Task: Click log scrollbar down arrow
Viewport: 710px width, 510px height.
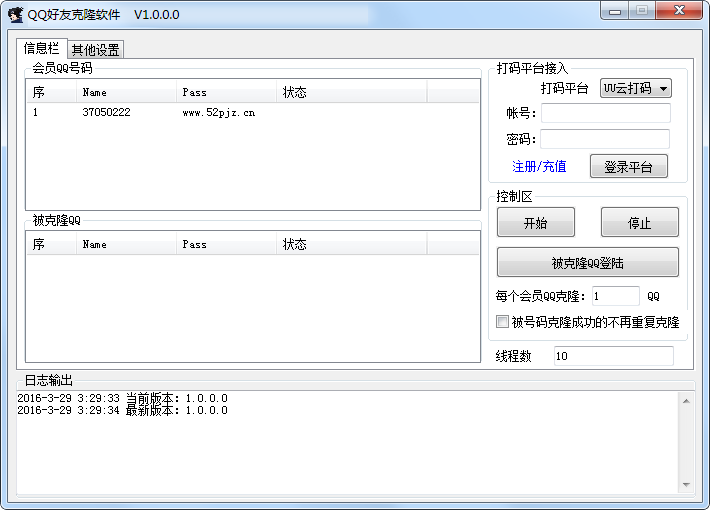Action: tap(687, 485)
